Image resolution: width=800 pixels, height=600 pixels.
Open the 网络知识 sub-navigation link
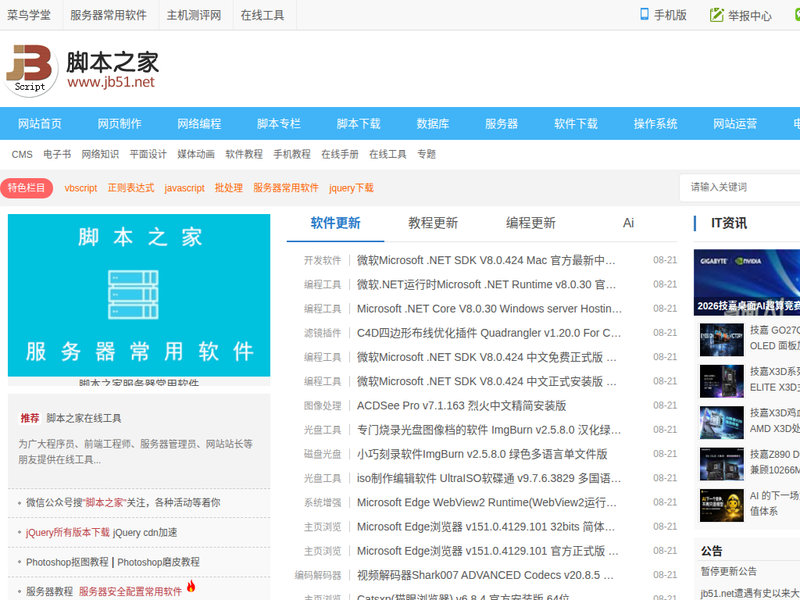coord(100,154)
